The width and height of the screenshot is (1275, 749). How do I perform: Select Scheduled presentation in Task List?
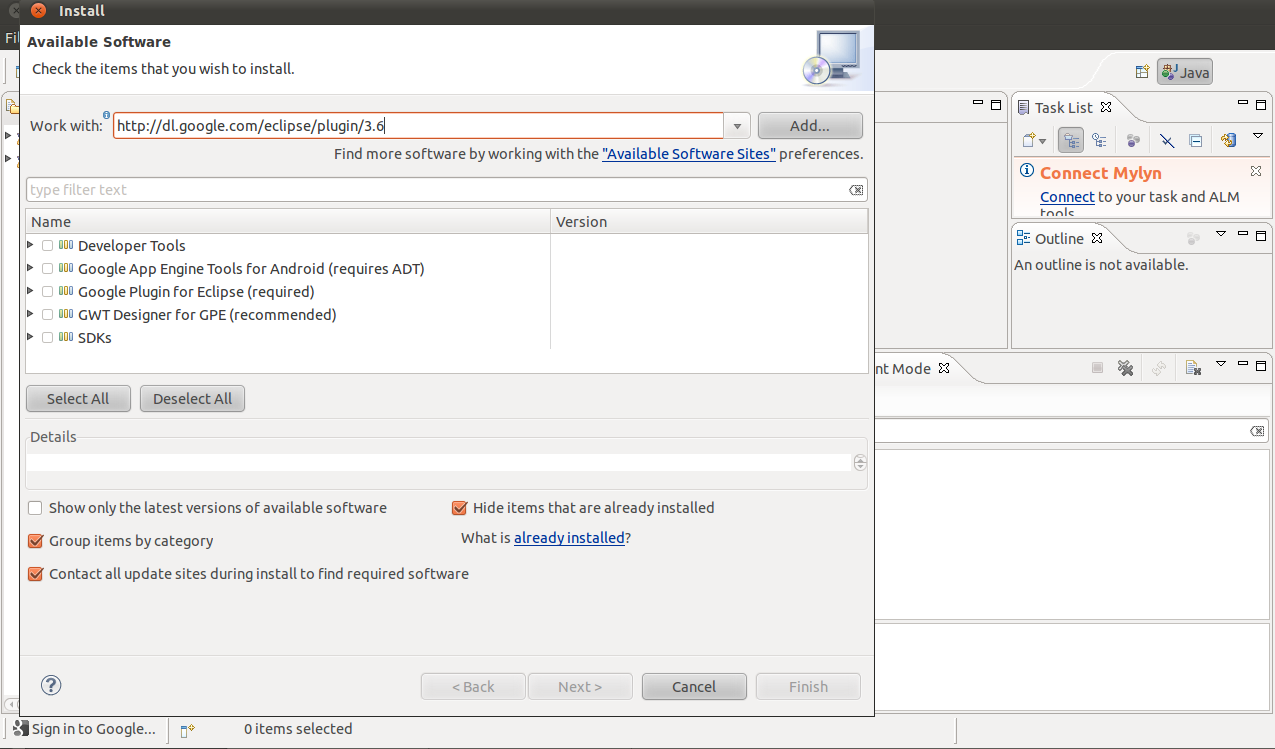click(1100, 141)
